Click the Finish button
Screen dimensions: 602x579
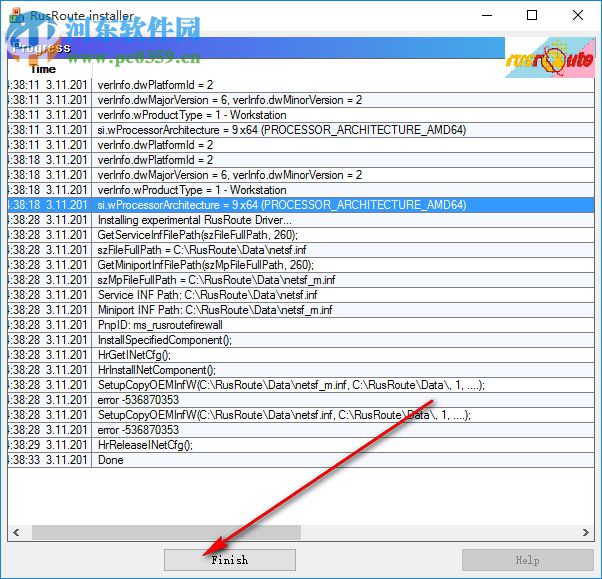[230, 560]
